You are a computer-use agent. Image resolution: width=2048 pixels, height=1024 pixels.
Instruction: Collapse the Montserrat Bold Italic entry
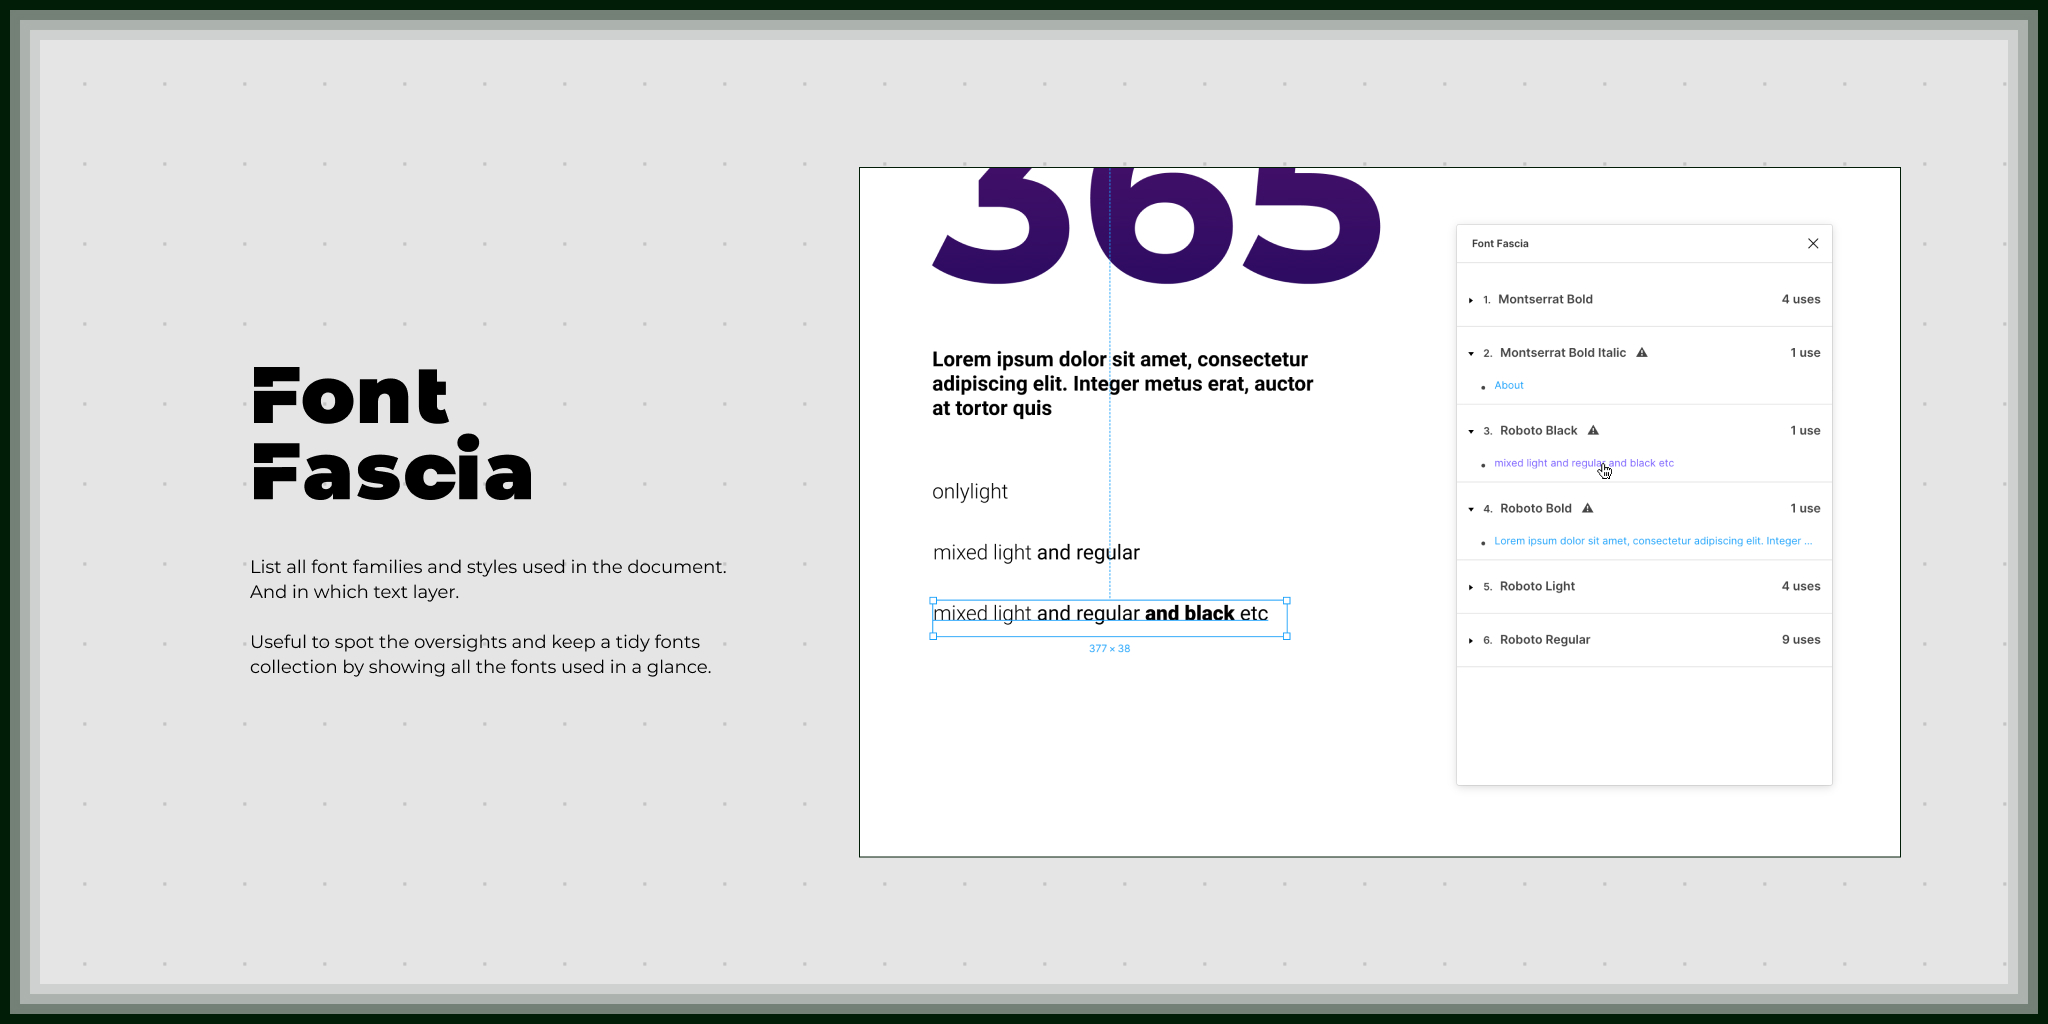point(1471,353)
